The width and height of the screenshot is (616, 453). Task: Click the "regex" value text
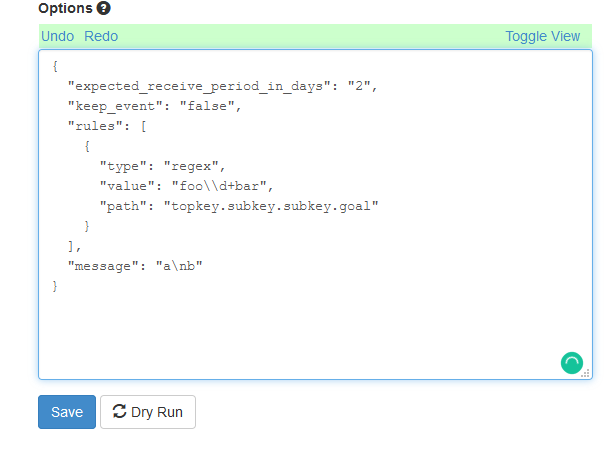coord(191,166)
